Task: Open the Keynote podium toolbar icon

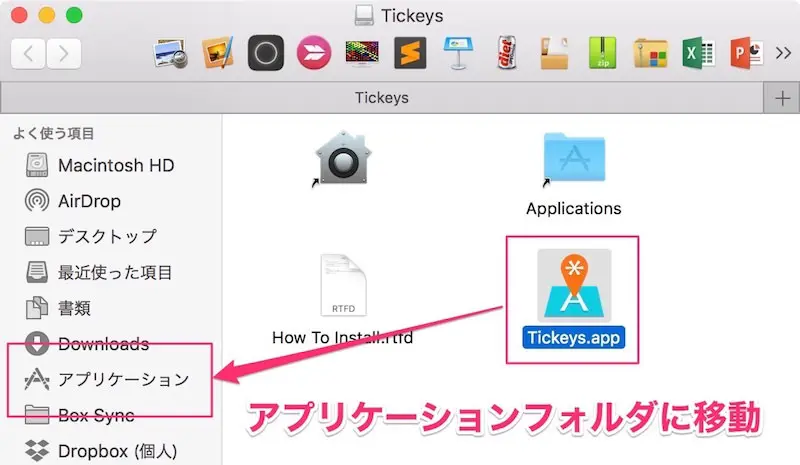Action: (458, 53)
